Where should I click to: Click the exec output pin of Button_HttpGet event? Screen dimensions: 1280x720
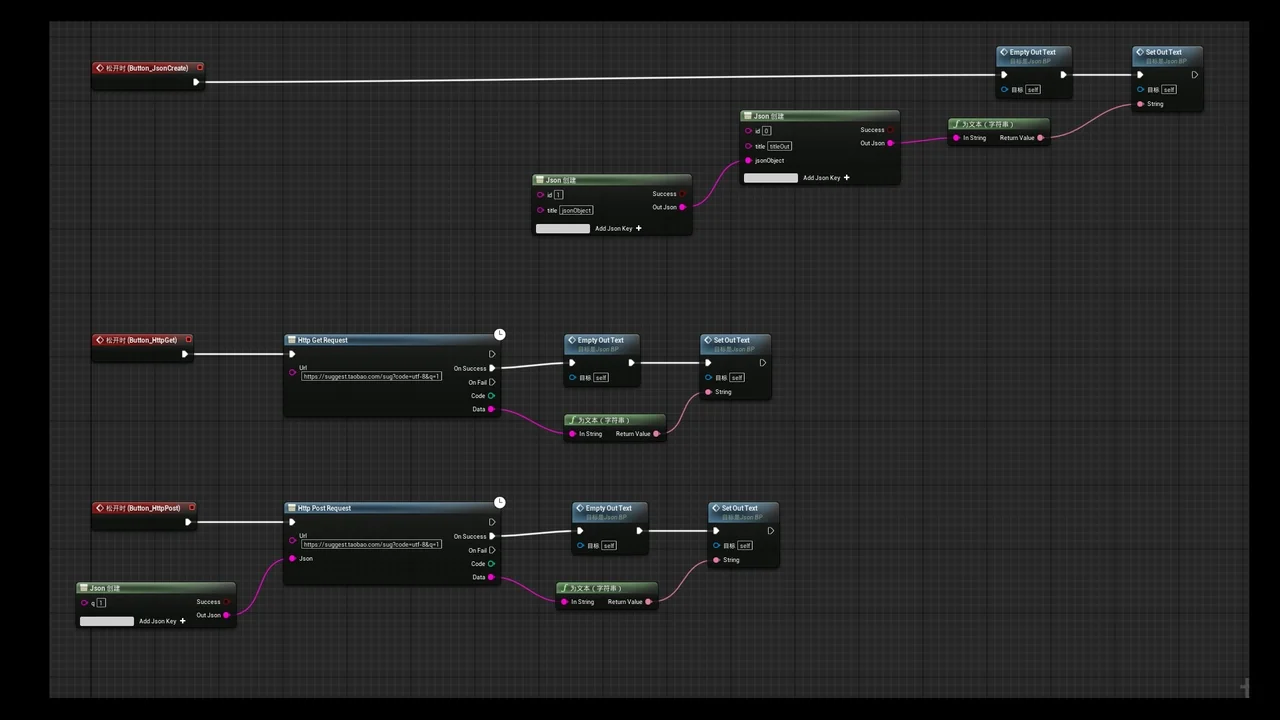(185, 354)
